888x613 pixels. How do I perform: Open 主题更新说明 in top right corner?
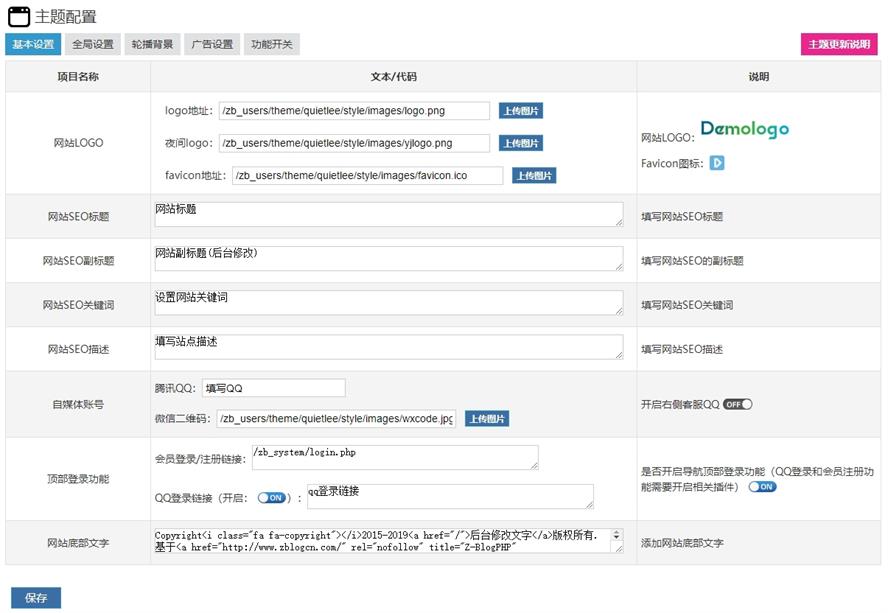click(840, 44)
